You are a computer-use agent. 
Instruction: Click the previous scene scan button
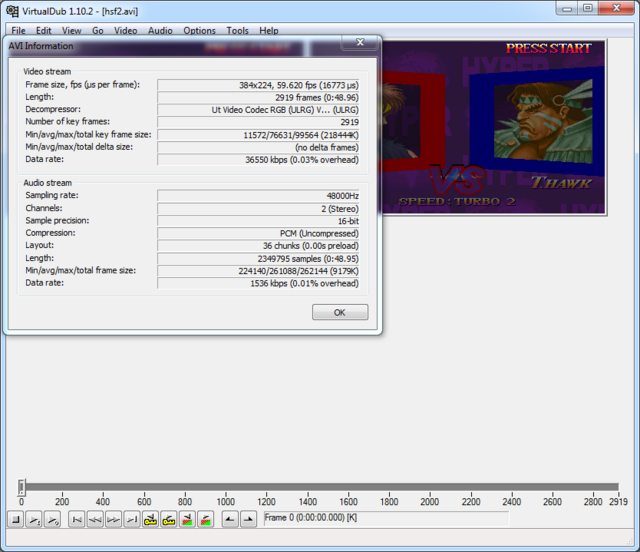[187, 519]
